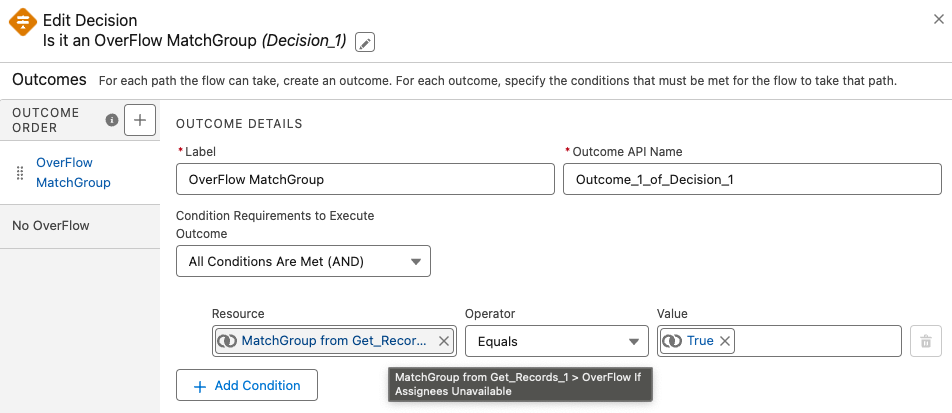Delete the condition with the trash icon
The width and height of the screenshot is (952, 413).
926,341
